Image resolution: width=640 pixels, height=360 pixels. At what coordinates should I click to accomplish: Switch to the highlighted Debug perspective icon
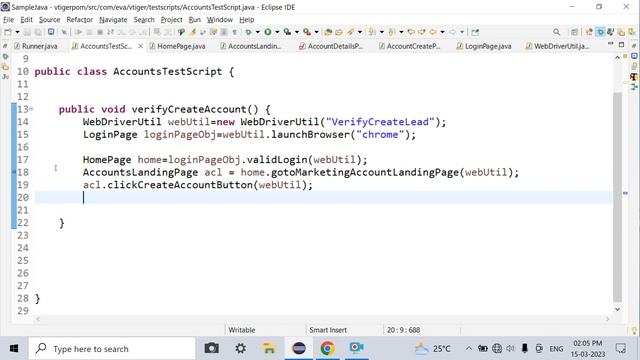click(600, 32)
